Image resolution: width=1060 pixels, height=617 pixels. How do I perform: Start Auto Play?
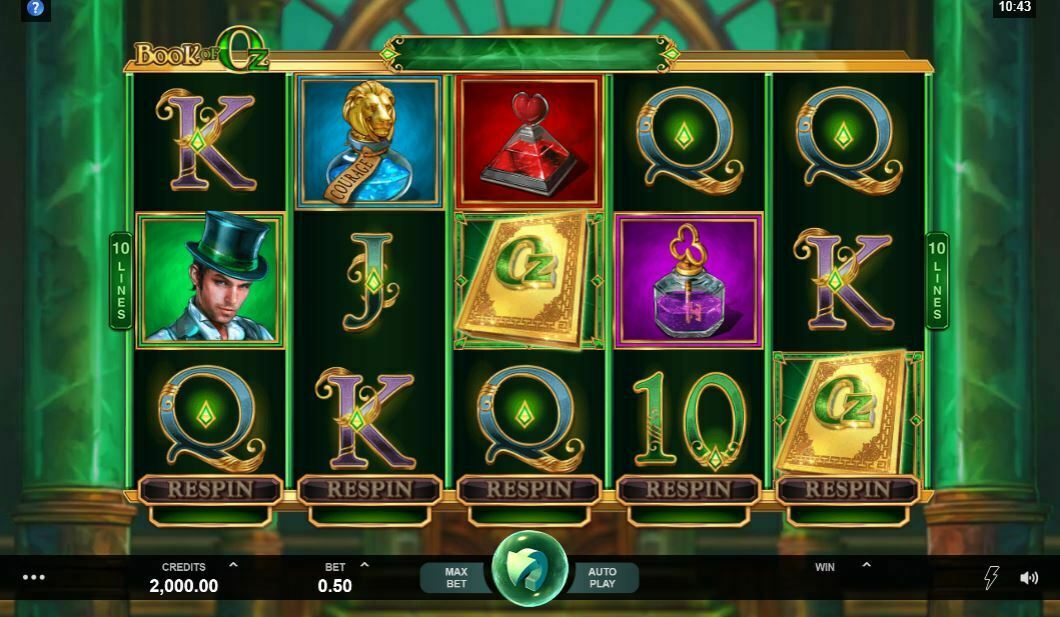(602, 577)
